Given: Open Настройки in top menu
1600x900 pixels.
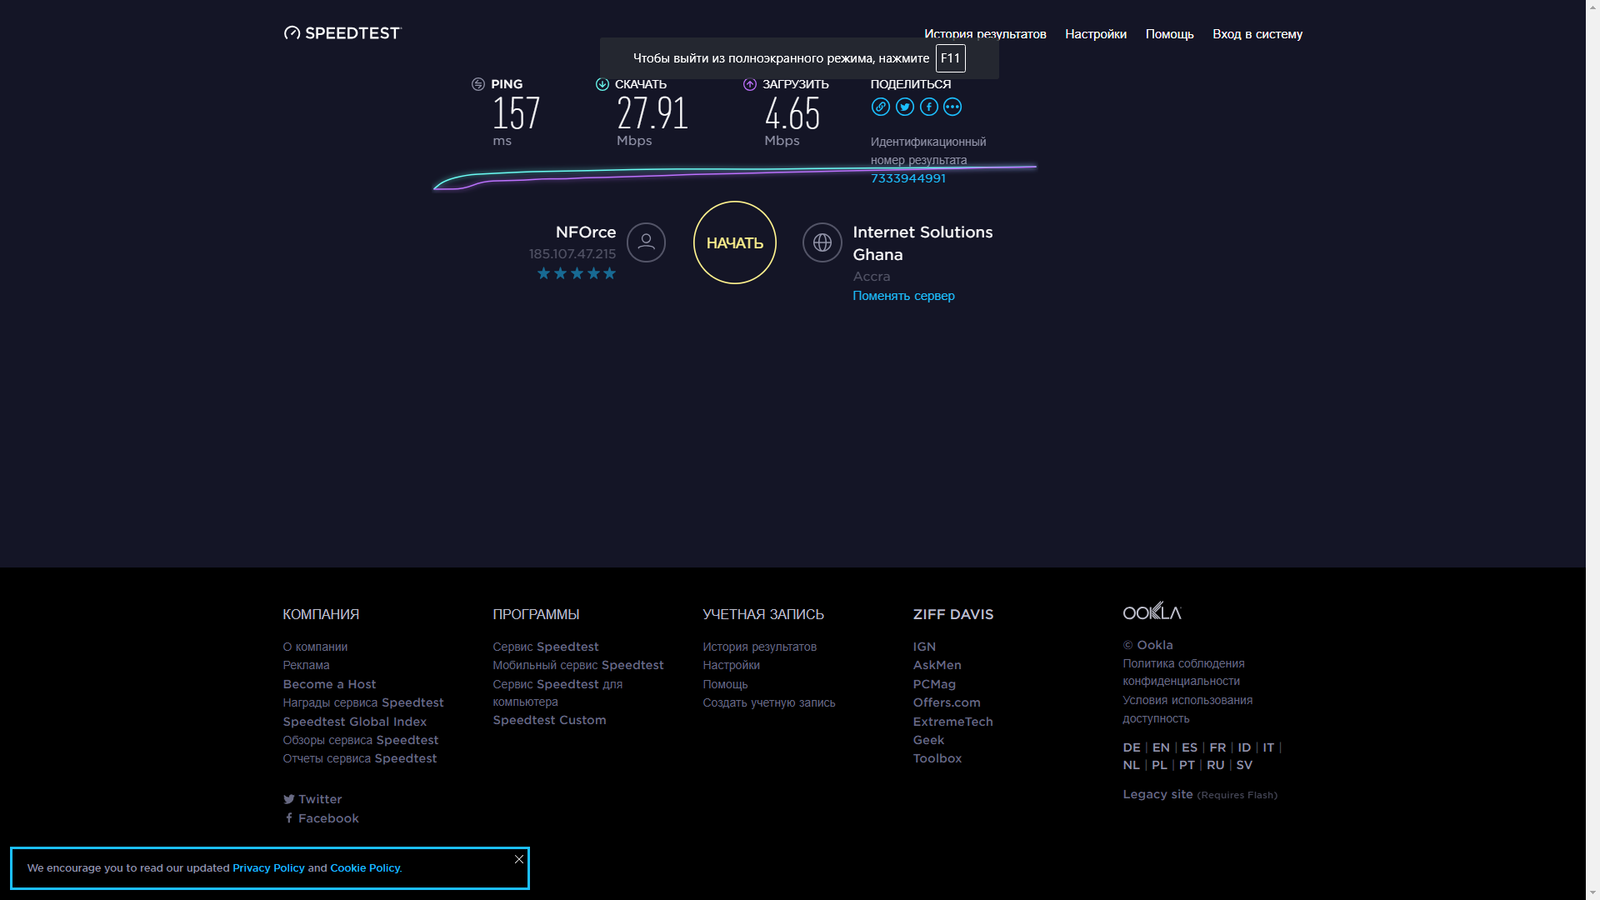Looking at the screenshot, I should [x=1096, y=34].
